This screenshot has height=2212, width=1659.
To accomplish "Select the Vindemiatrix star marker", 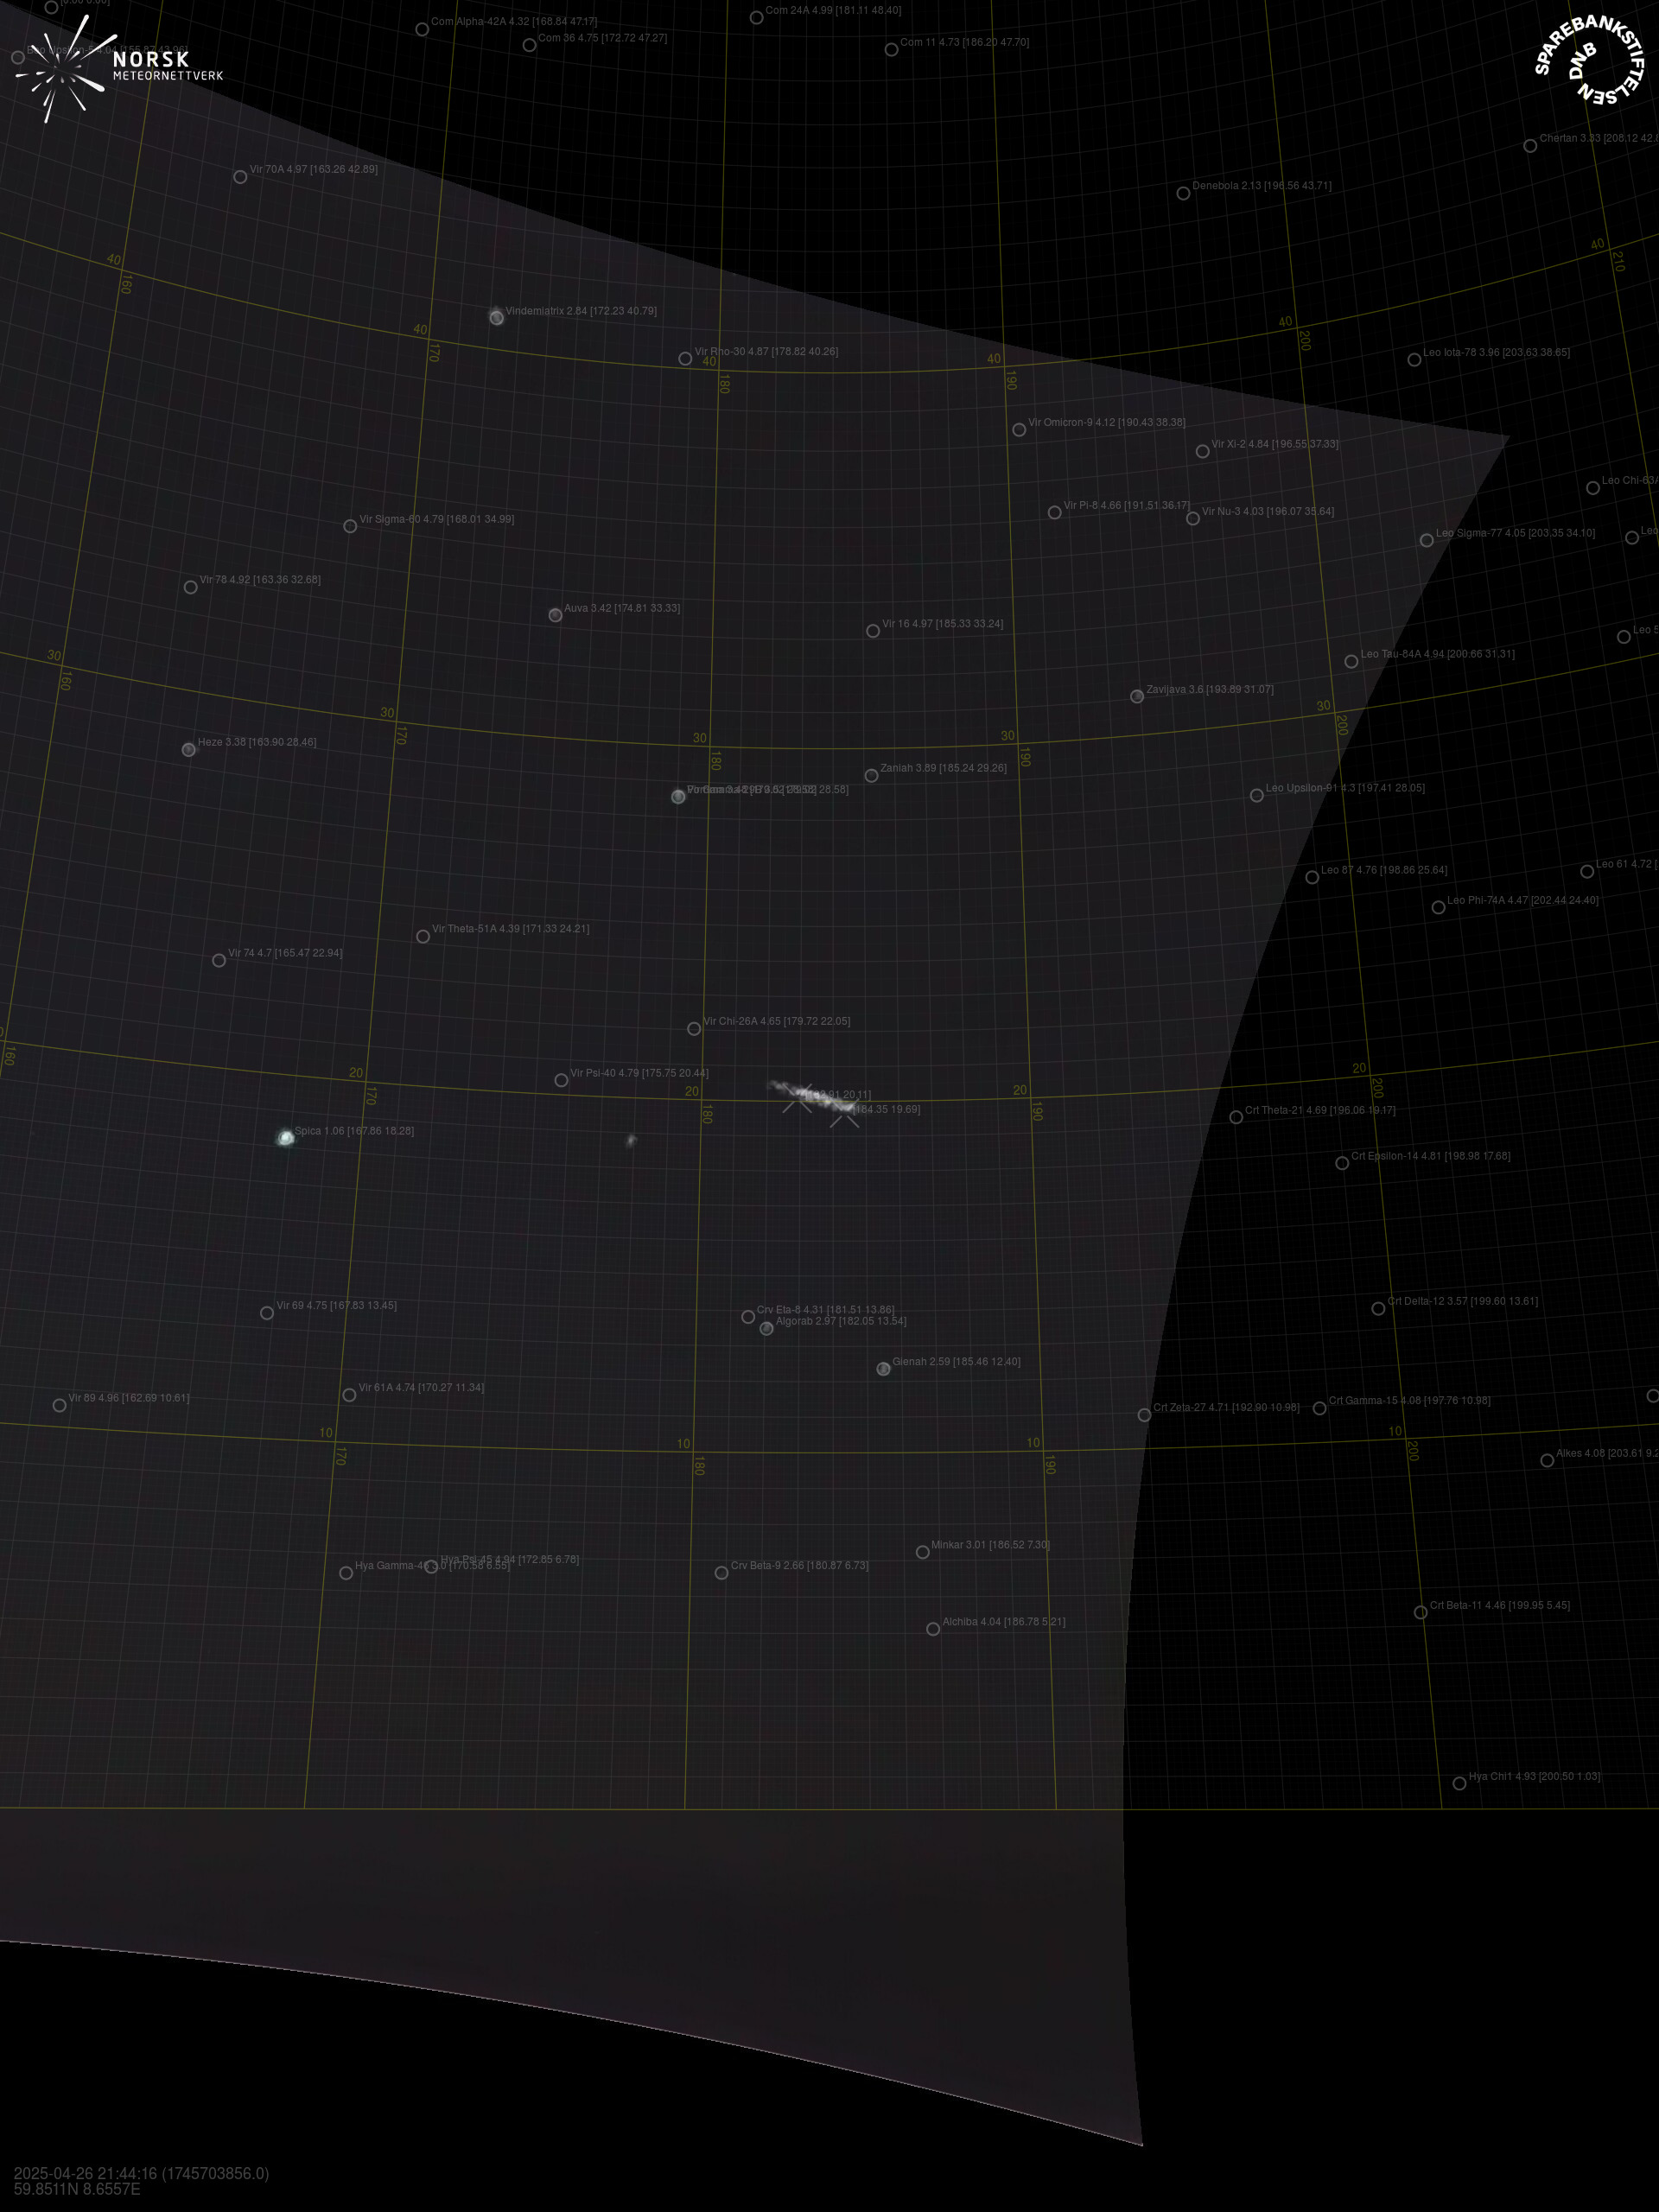I will coord(496,317).
